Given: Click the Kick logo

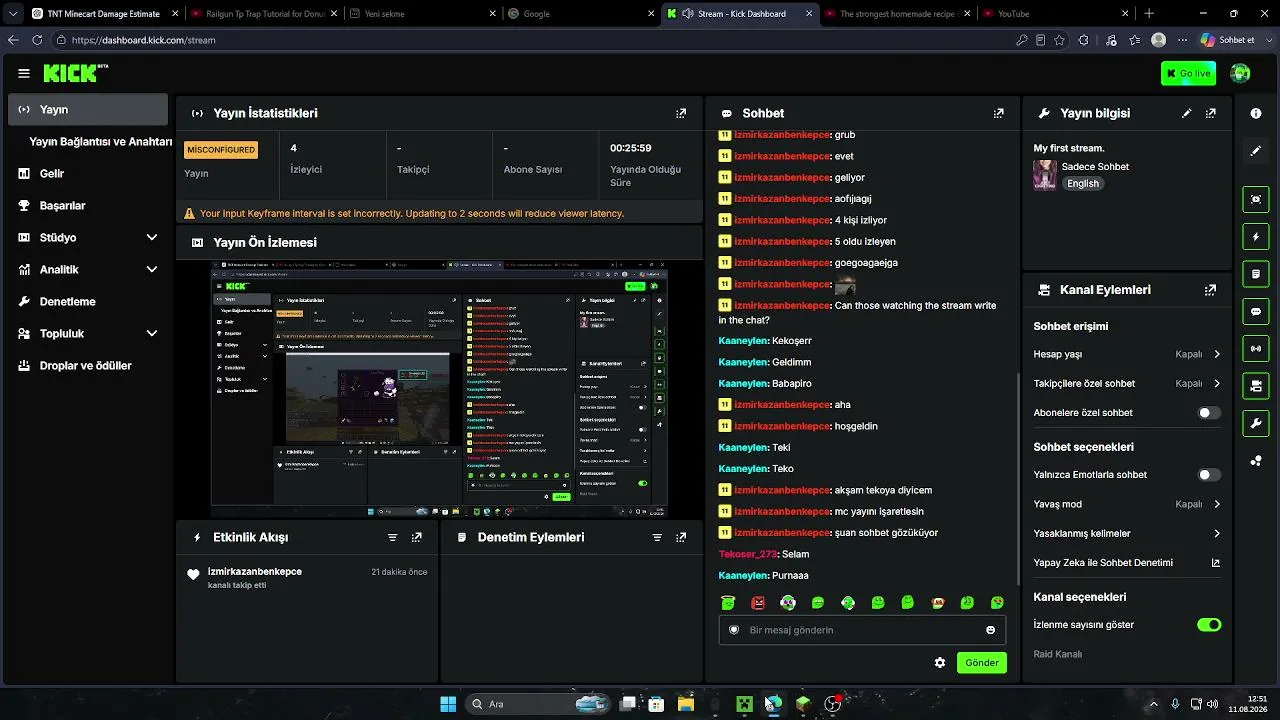Looking at the screenshot, I should point(75,73).
